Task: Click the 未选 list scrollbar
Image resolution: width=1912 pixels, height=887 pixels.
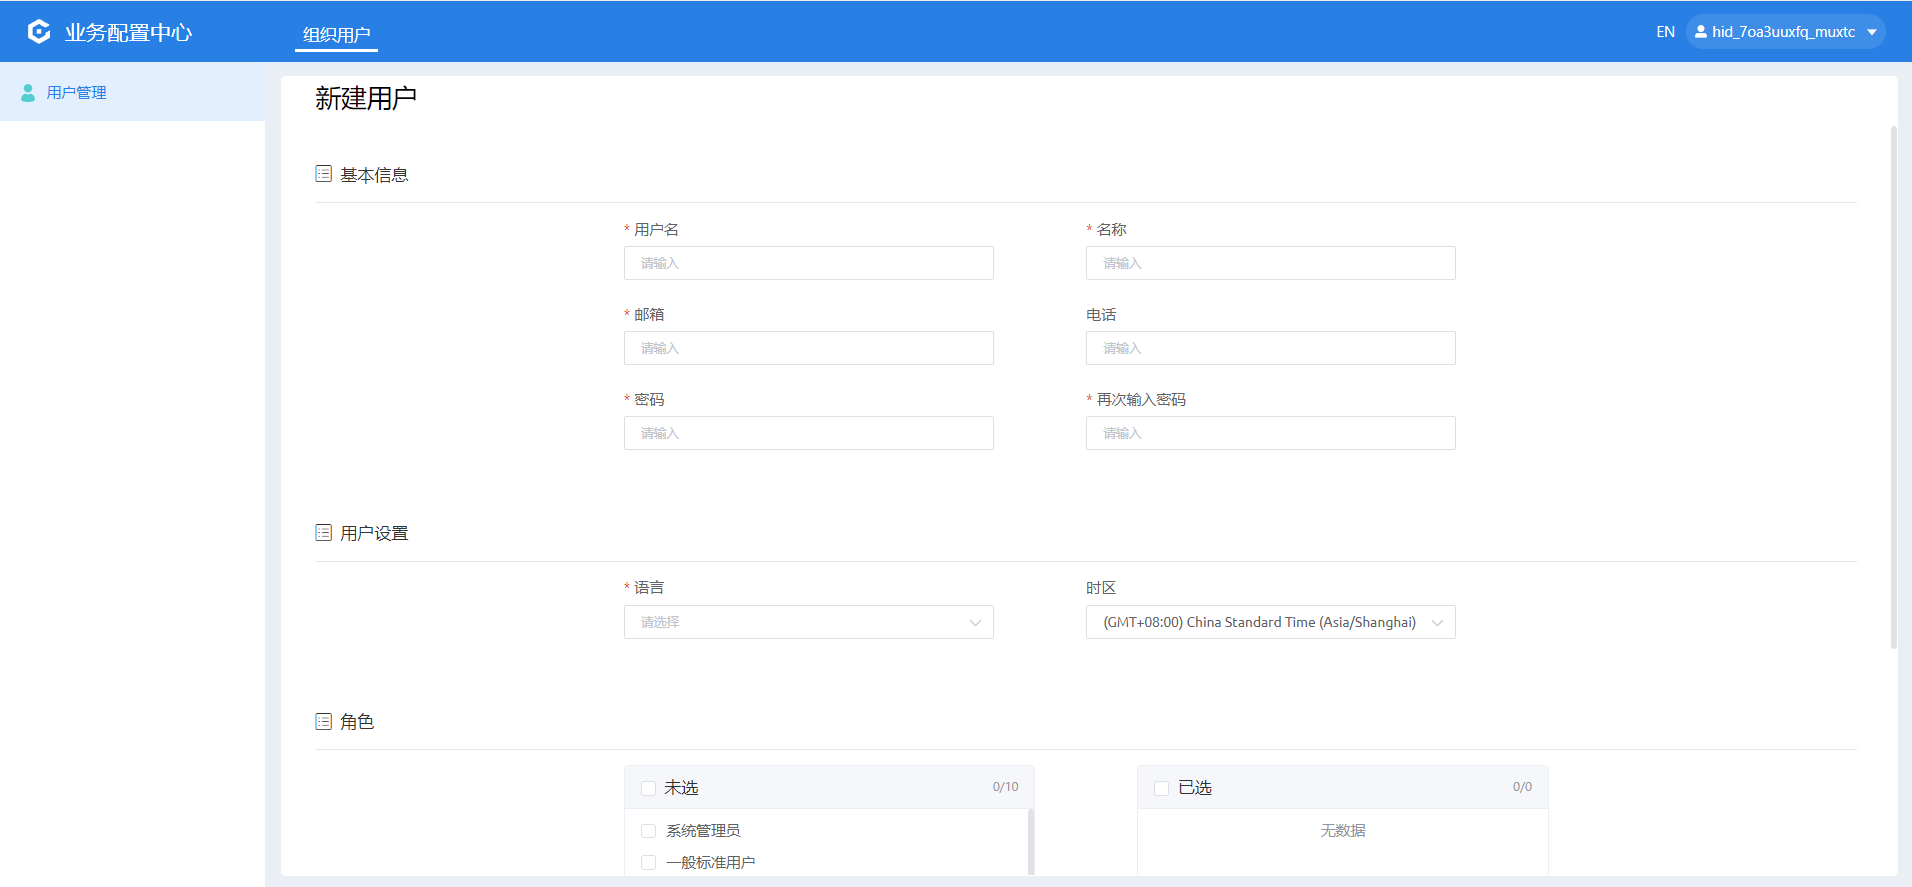Action: coord(1031,842)
